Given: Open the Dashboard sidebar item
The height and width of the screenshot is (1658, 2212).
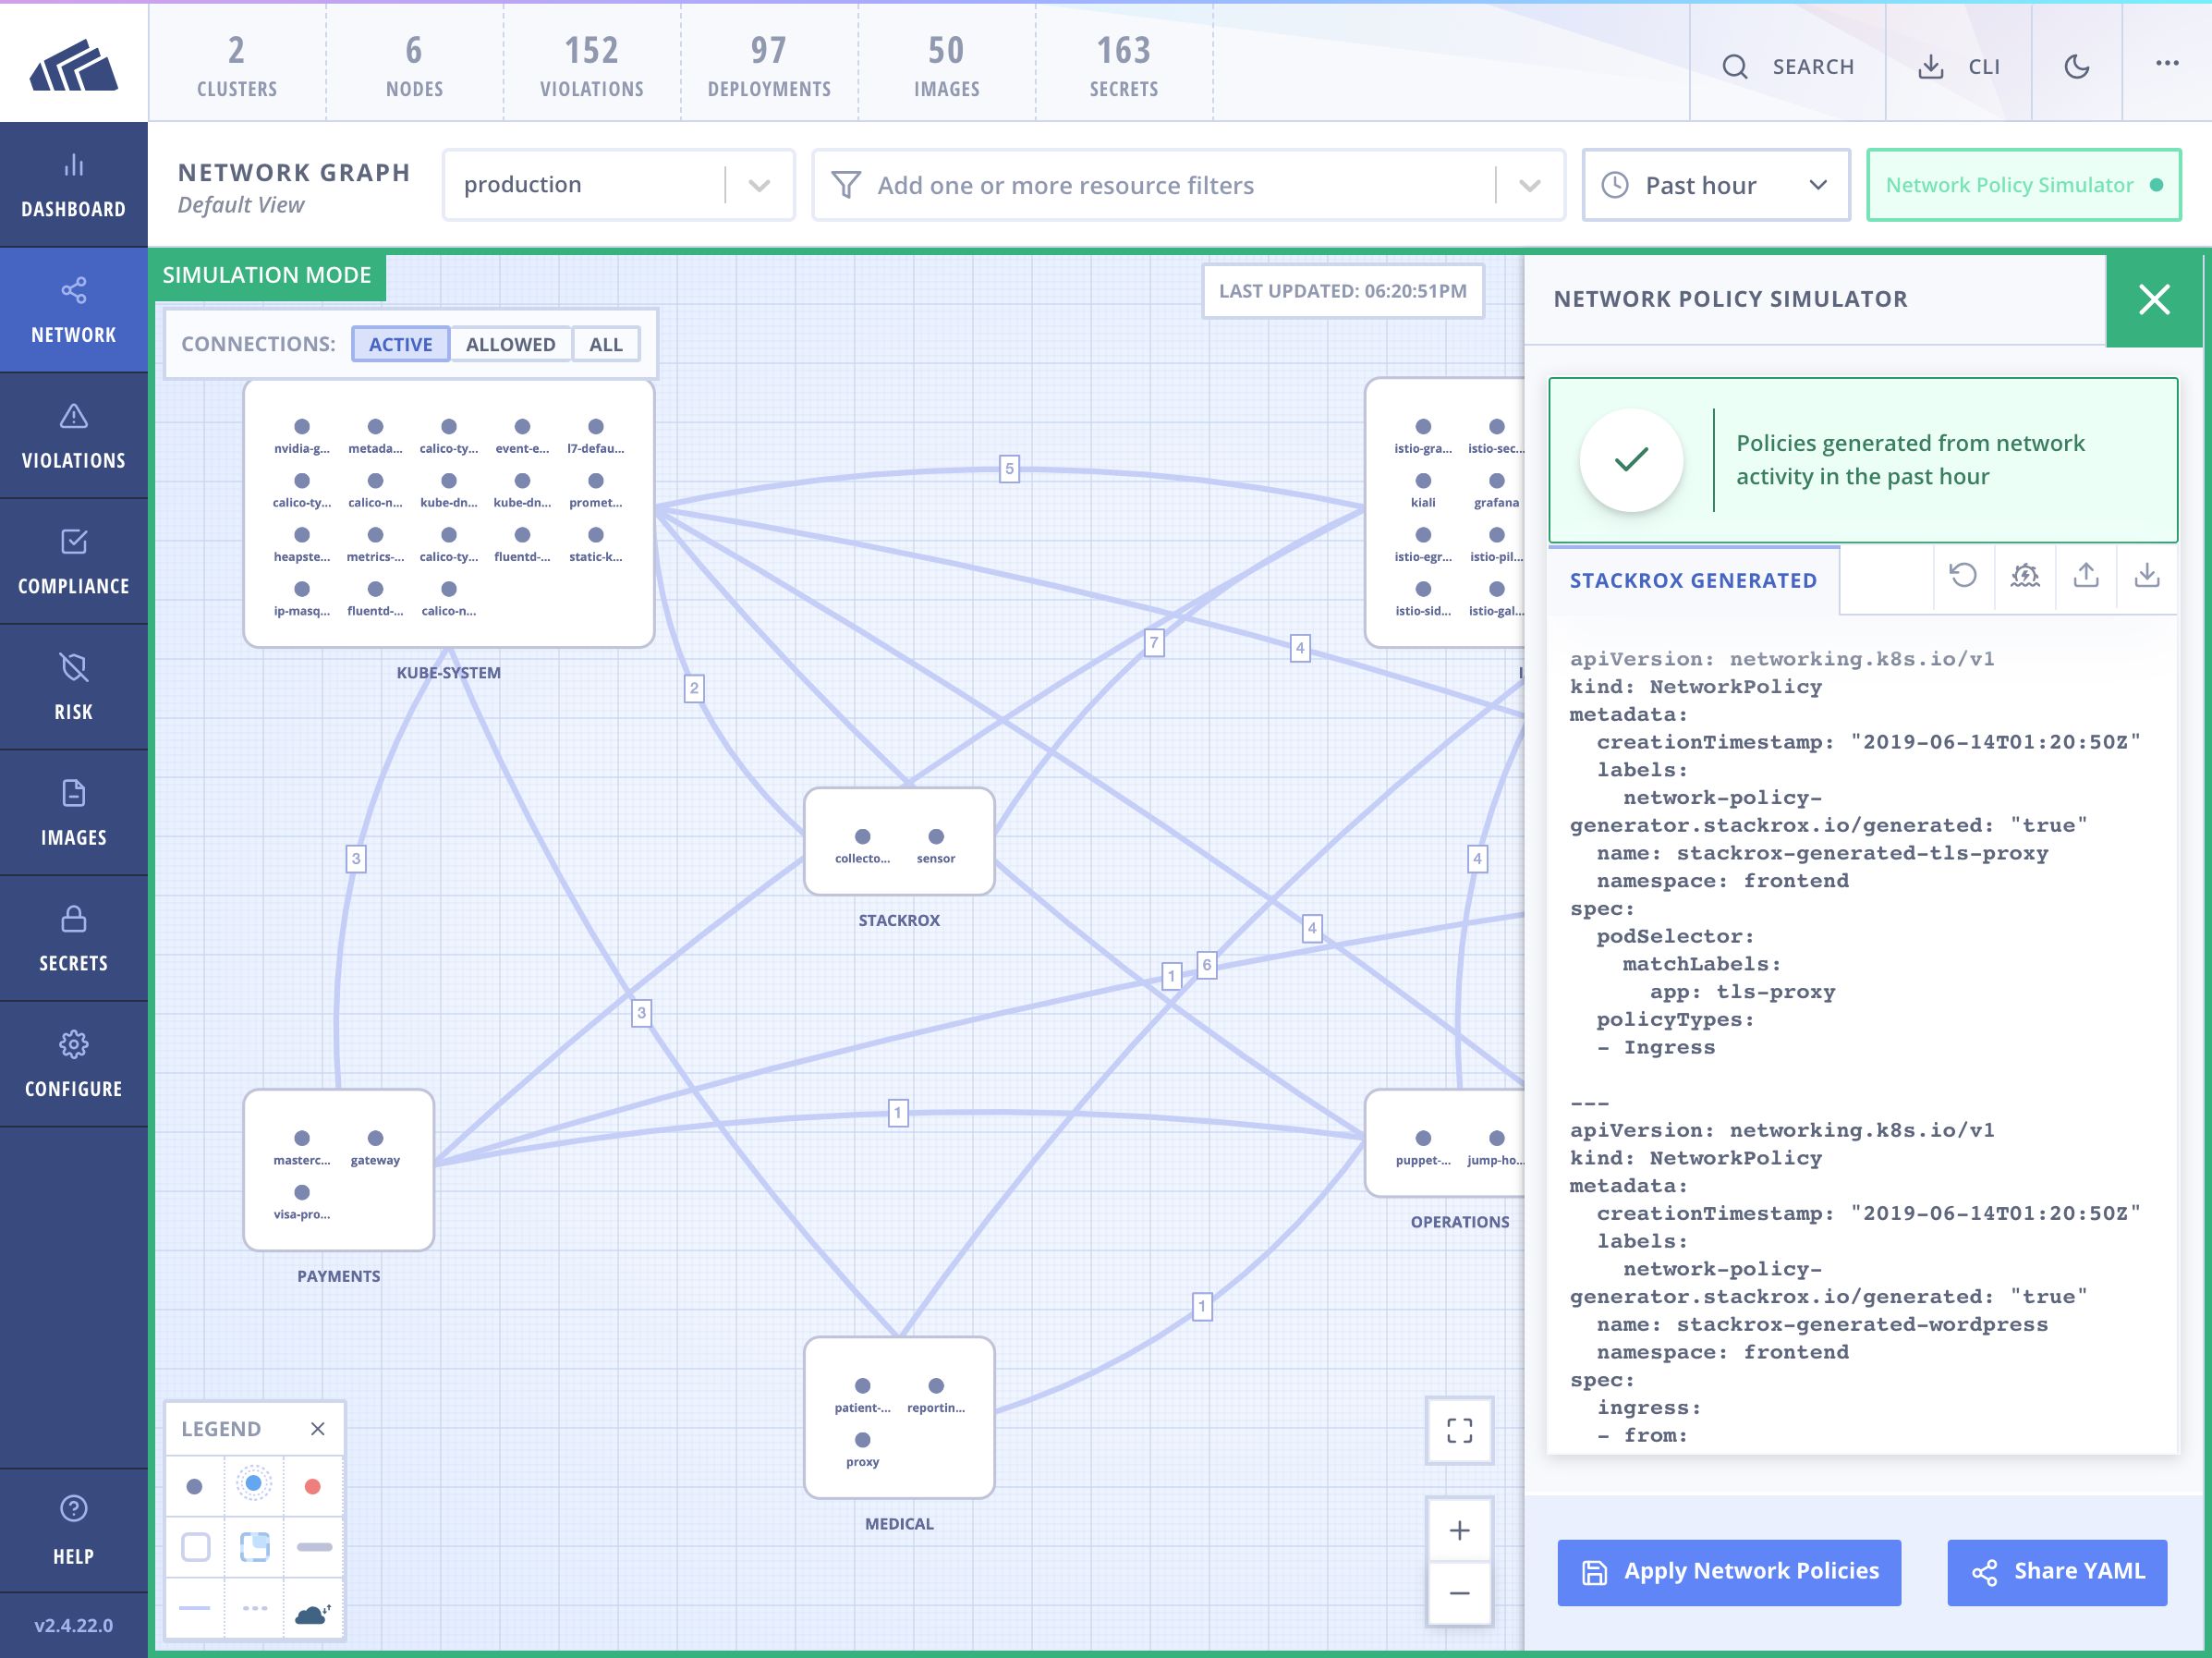Looking at the screenshot, I should pyautogui.click(x=74, y=185).
